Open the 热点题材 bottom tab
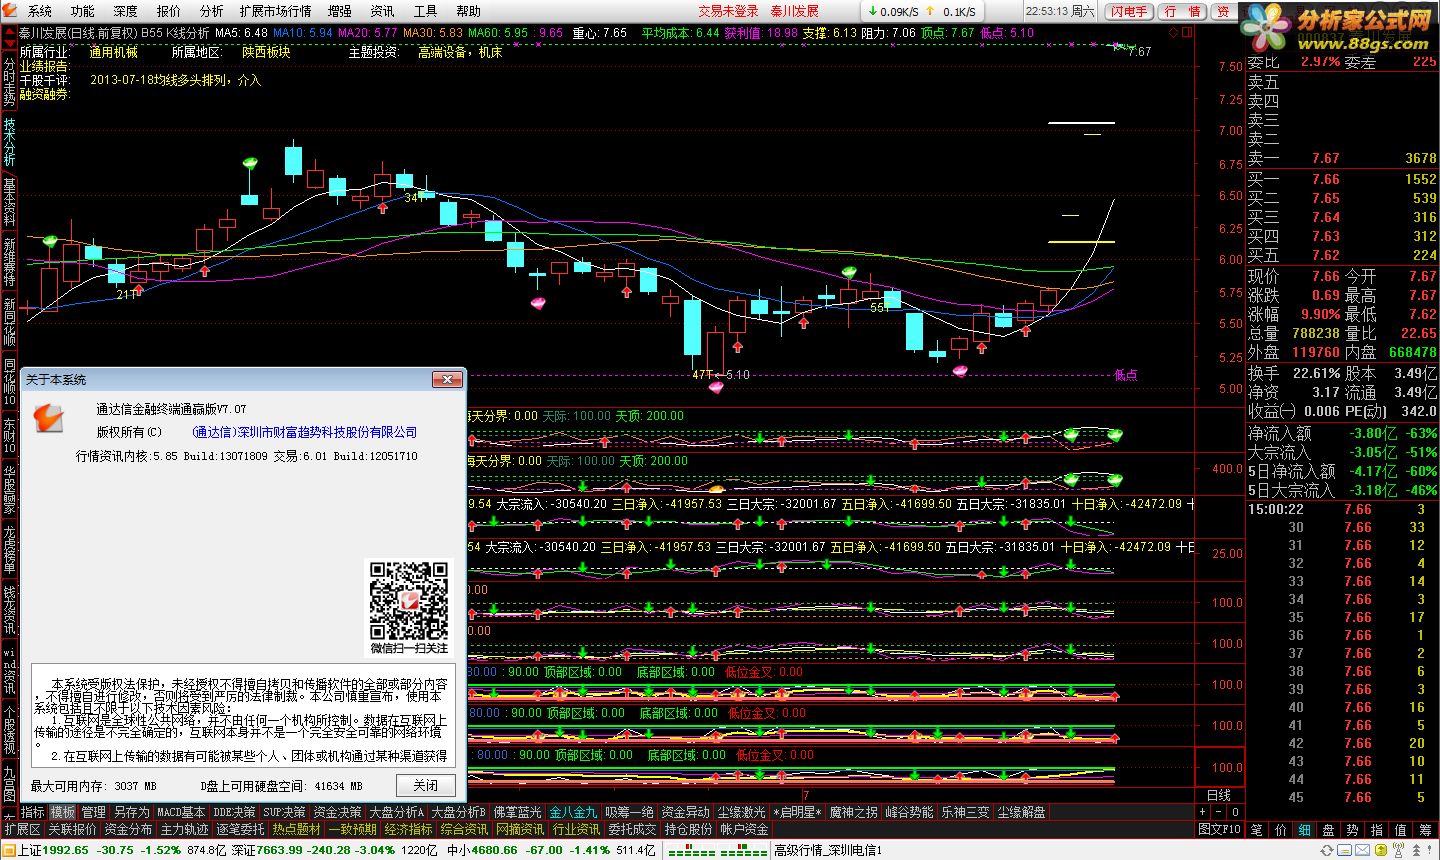This screenshot has width=1440, height=860. [297, 829]
